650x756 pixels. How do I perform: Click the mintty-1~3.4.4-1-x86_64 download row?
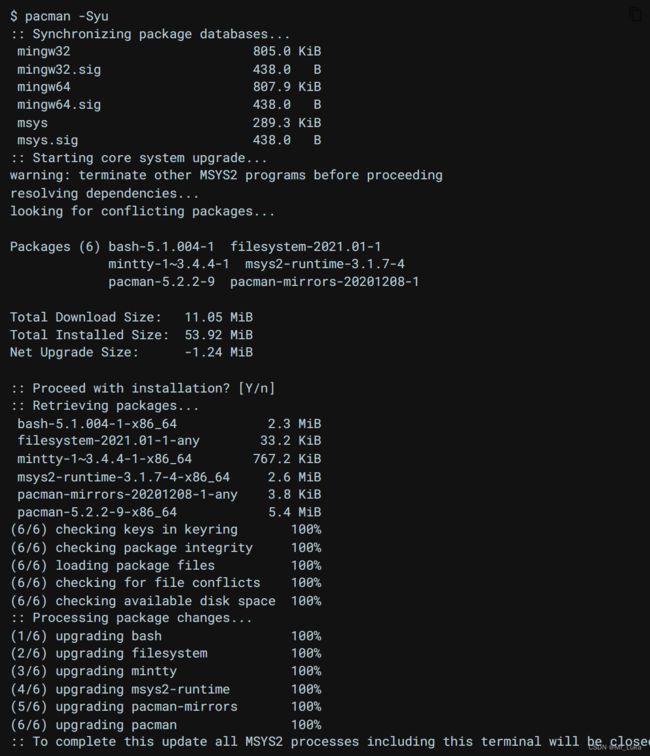click(x=169, y=459)
